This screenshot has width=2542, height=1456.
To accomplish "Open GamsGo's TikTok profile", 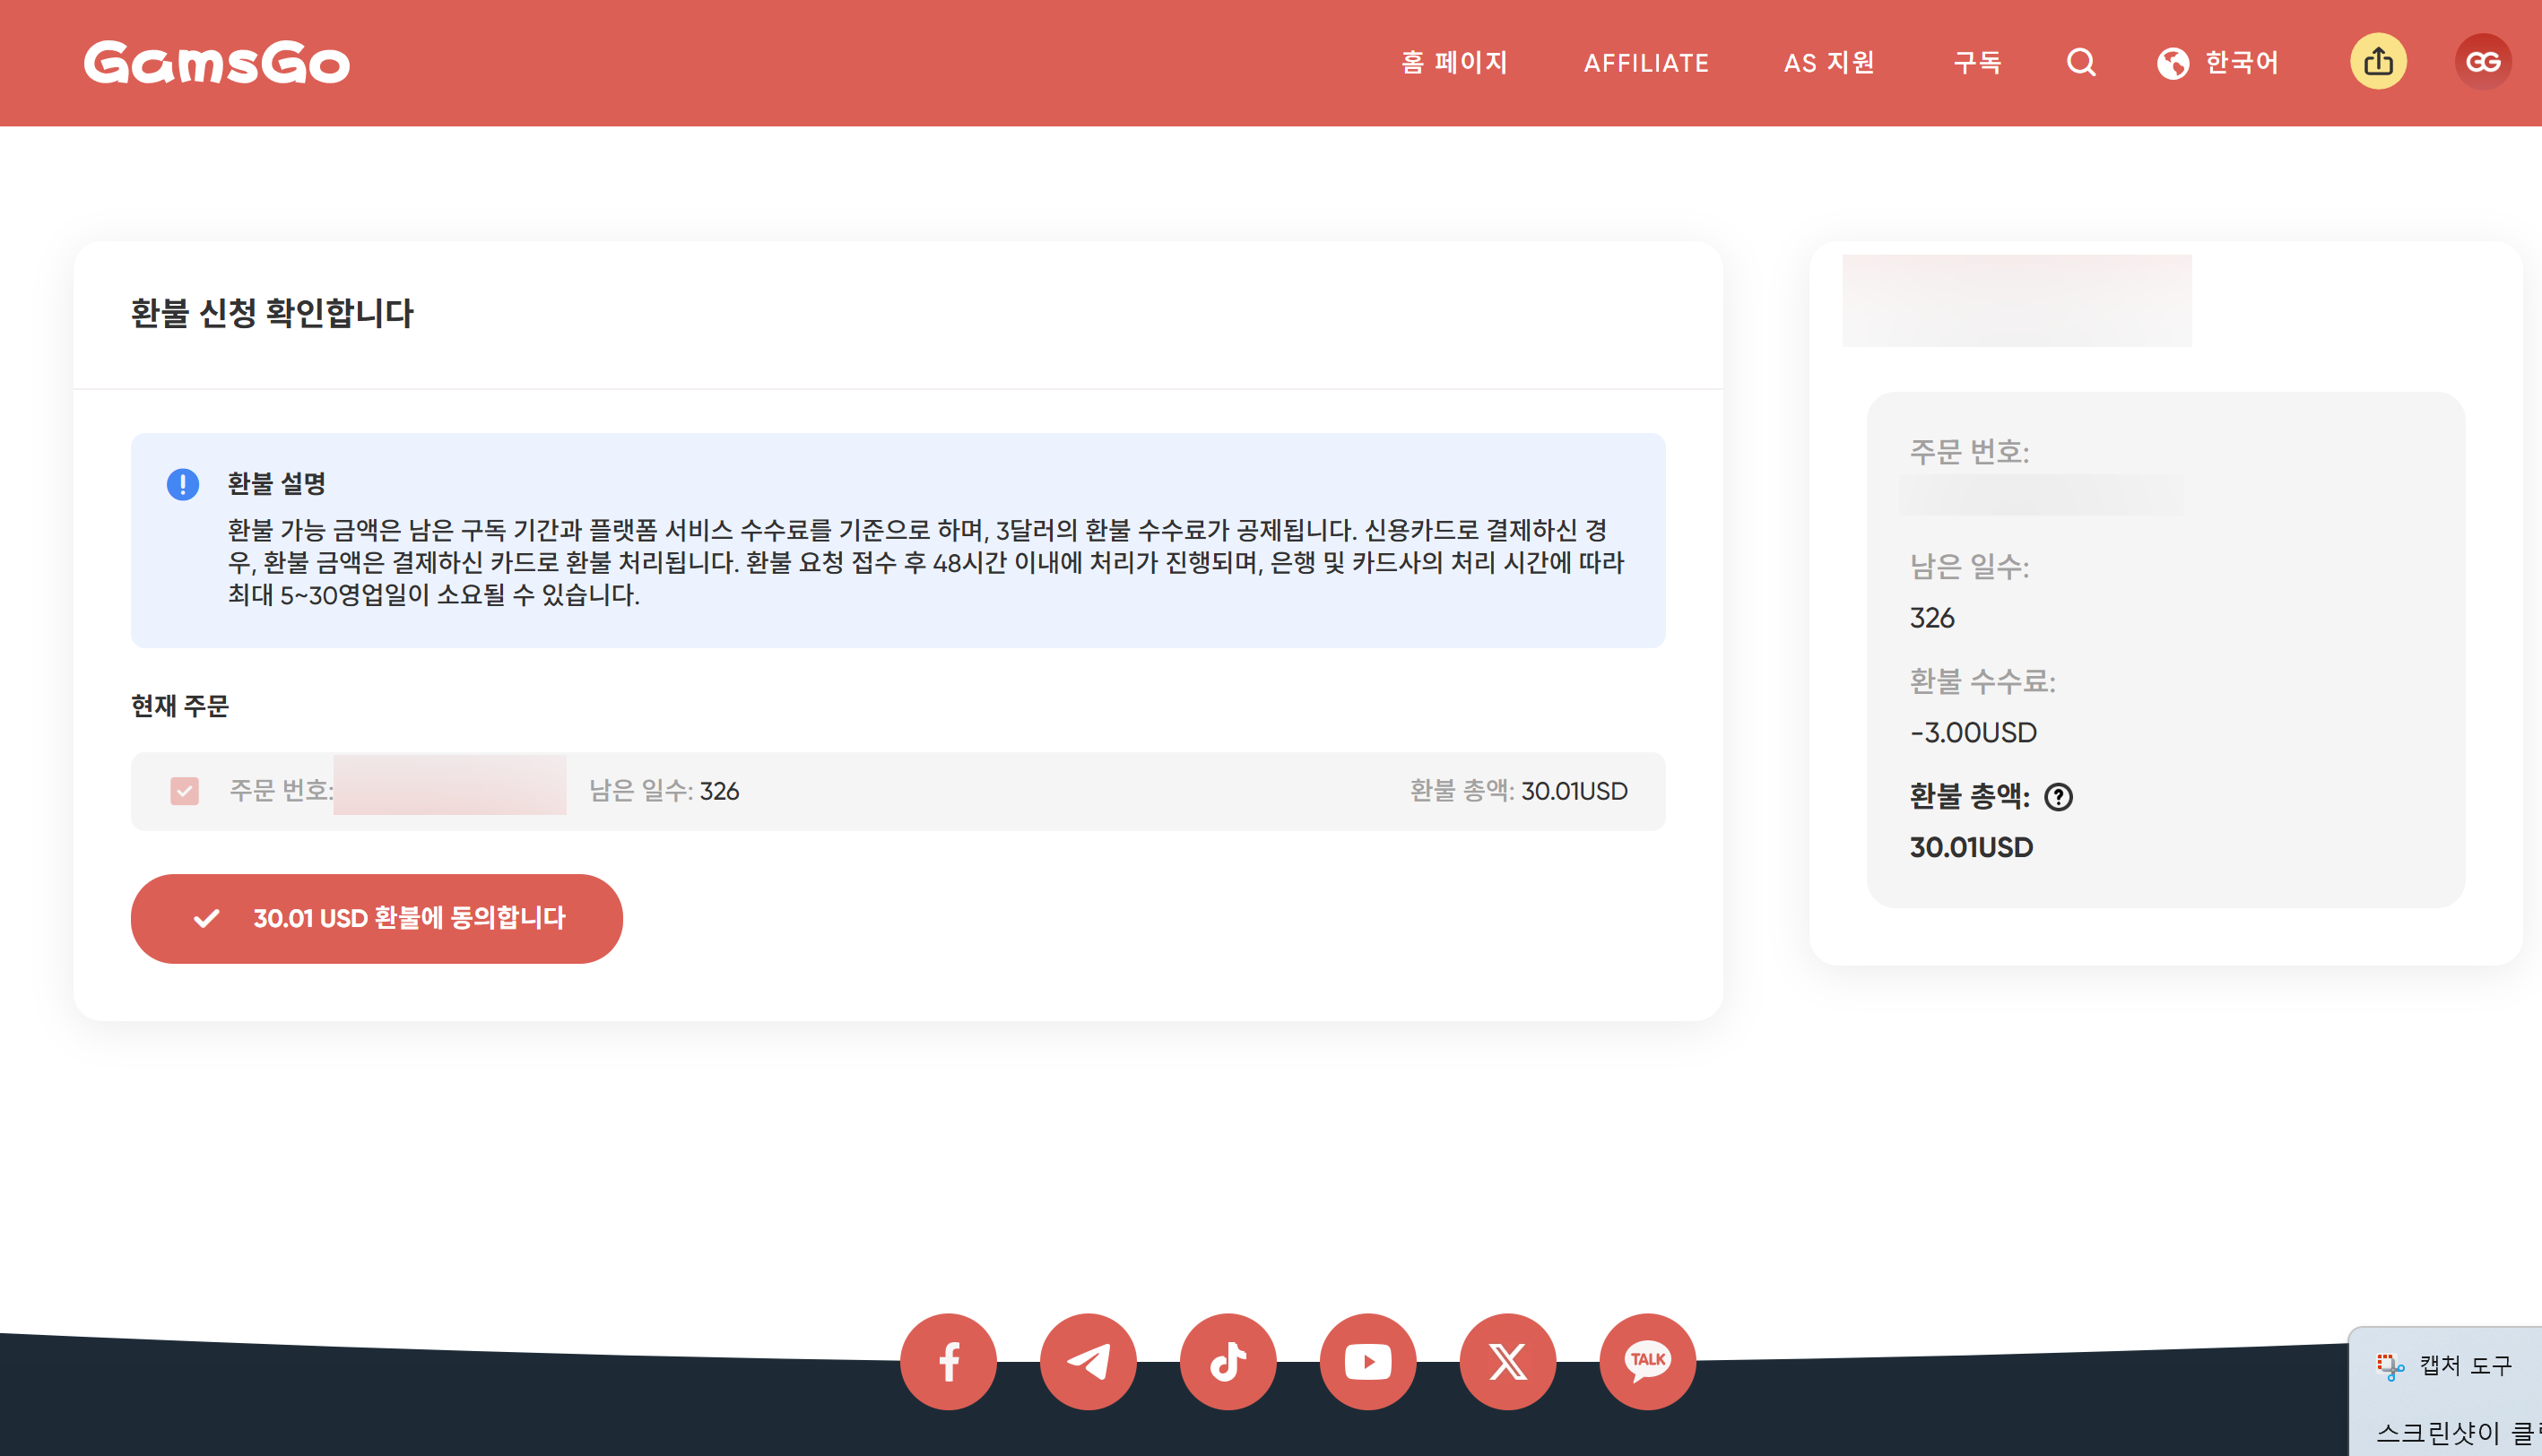I will pos(1228,1360).
